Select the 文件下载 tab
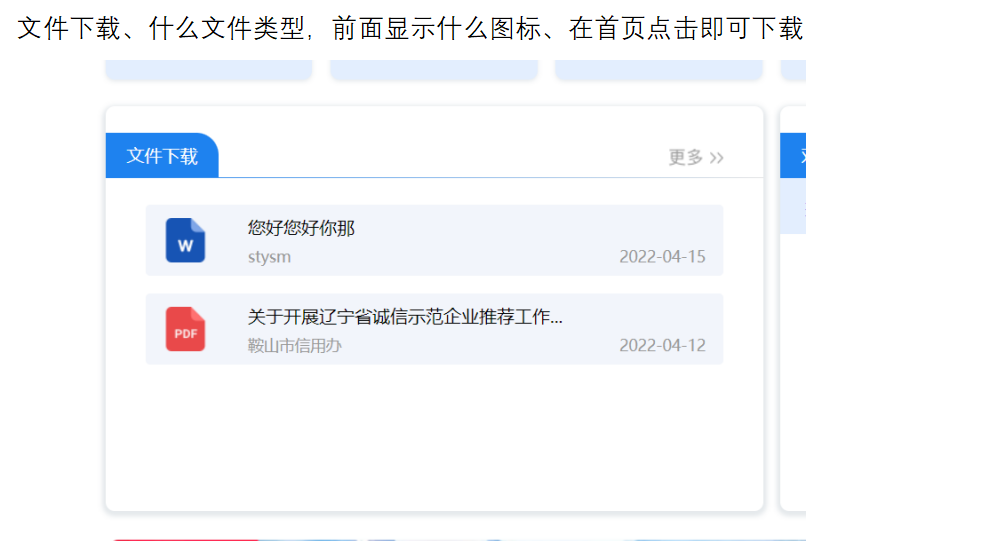The height and width of the screenshot is (541, 986). [x=162, y=155]
